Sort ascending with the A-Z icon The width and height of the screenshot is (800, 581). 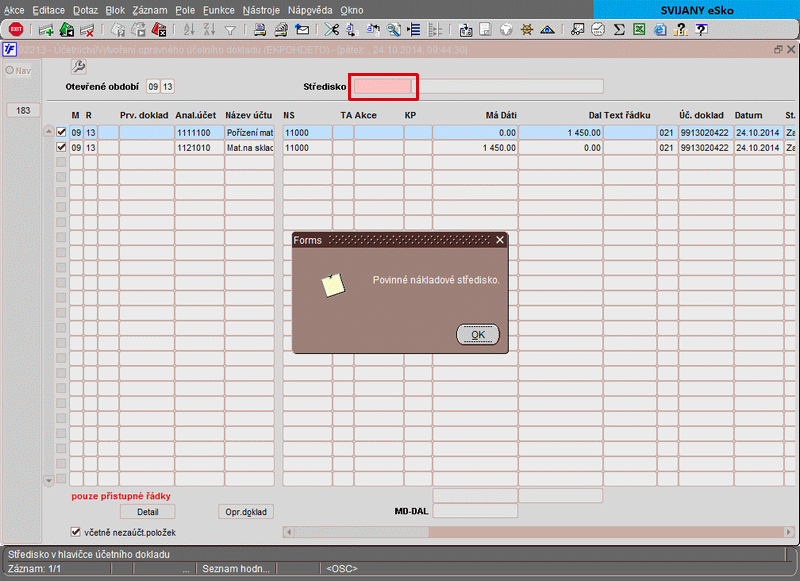pos(189,30)
